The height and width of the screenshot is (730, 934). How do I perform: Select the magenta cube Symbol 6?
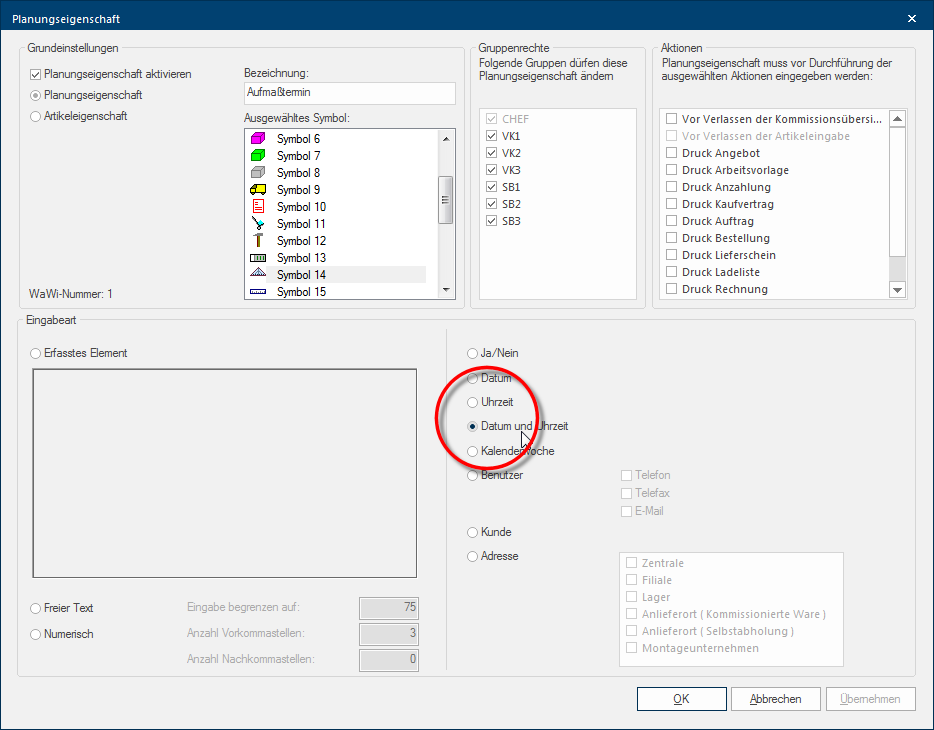click(x=298, y=139)
